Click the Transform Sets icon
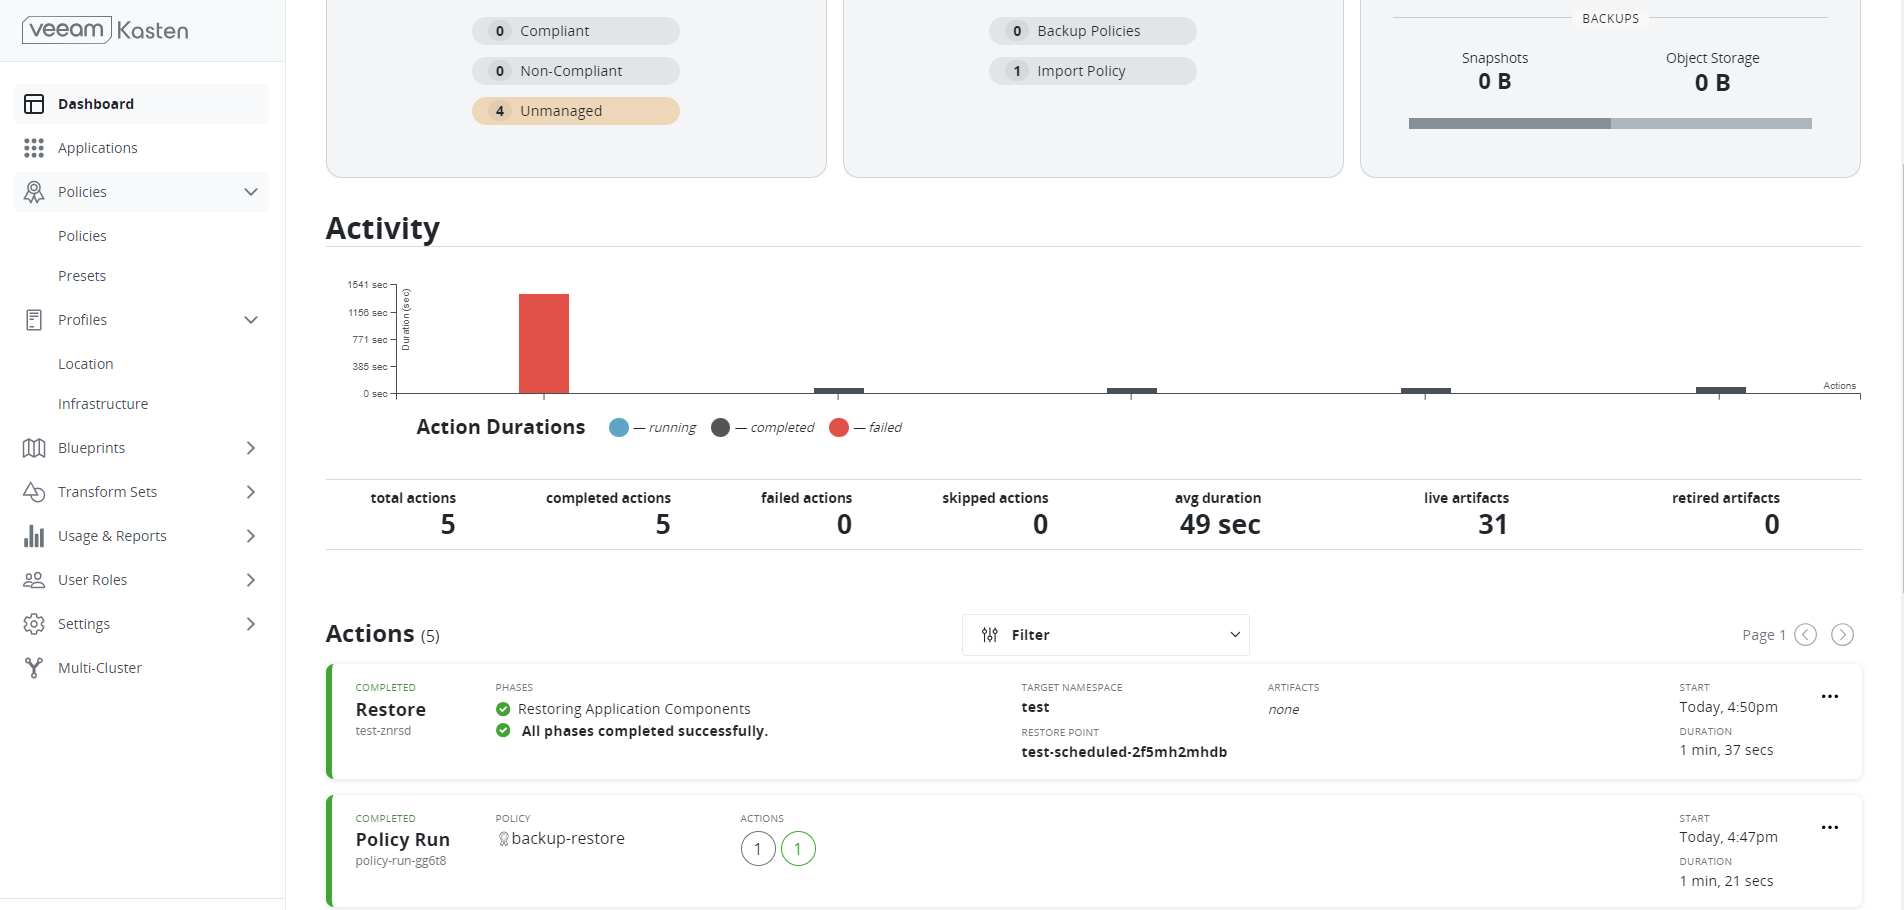 (34, 492)
